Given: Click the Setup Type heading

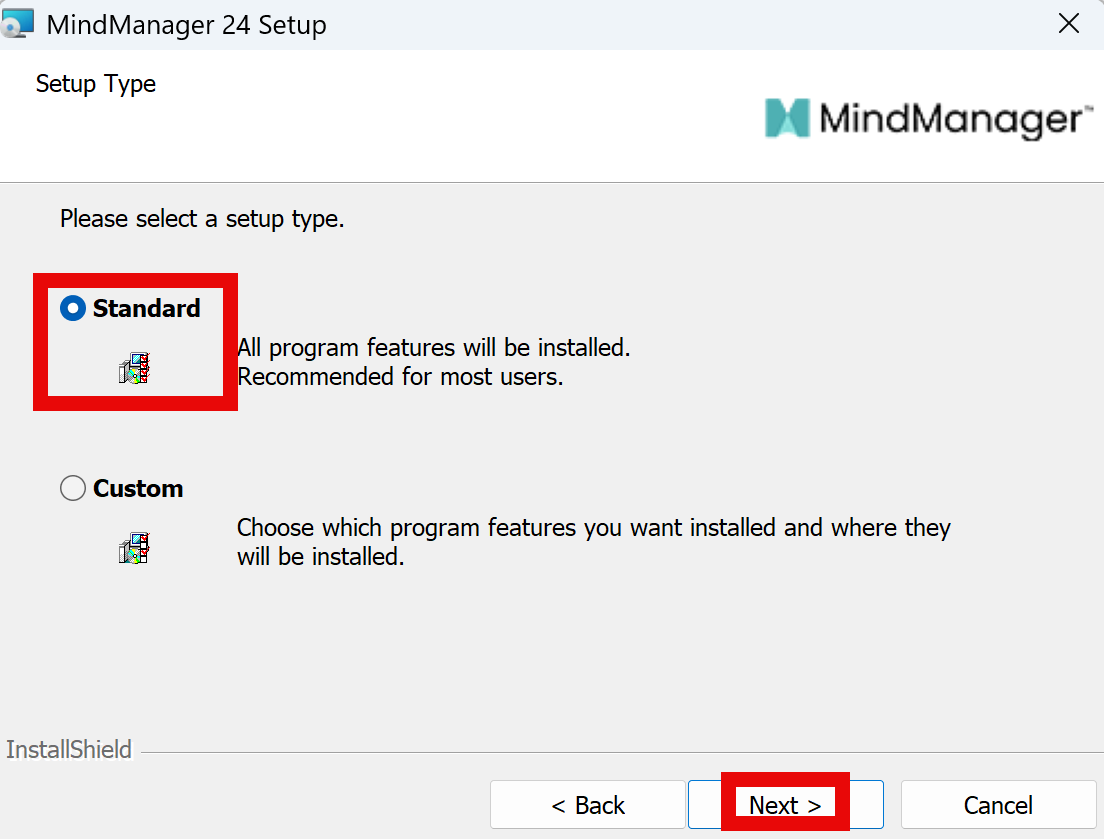Looking at the screenshot, I should click(96, 84).
